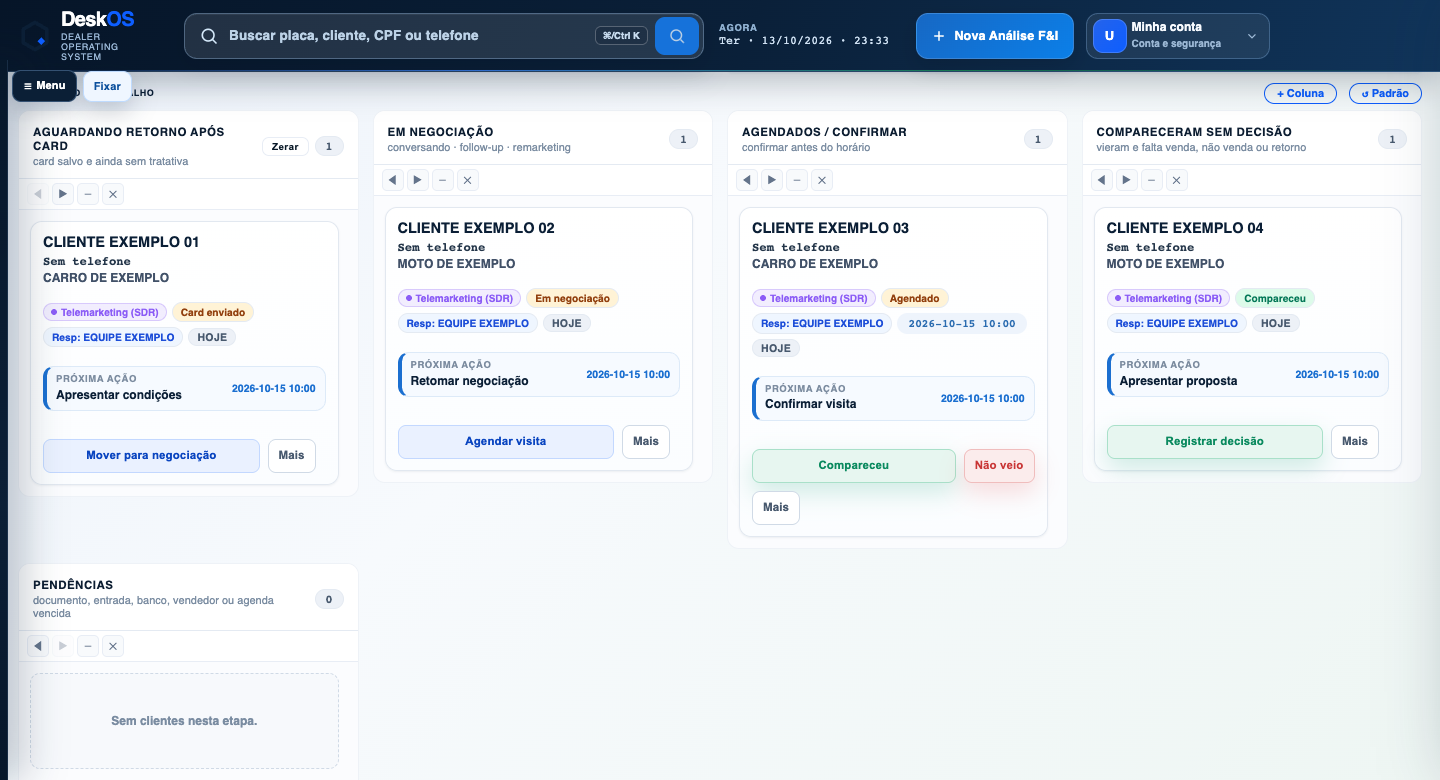Move Em Negociação column left
The width and height of the screenshot is (1440, 780).
[393, 180]
